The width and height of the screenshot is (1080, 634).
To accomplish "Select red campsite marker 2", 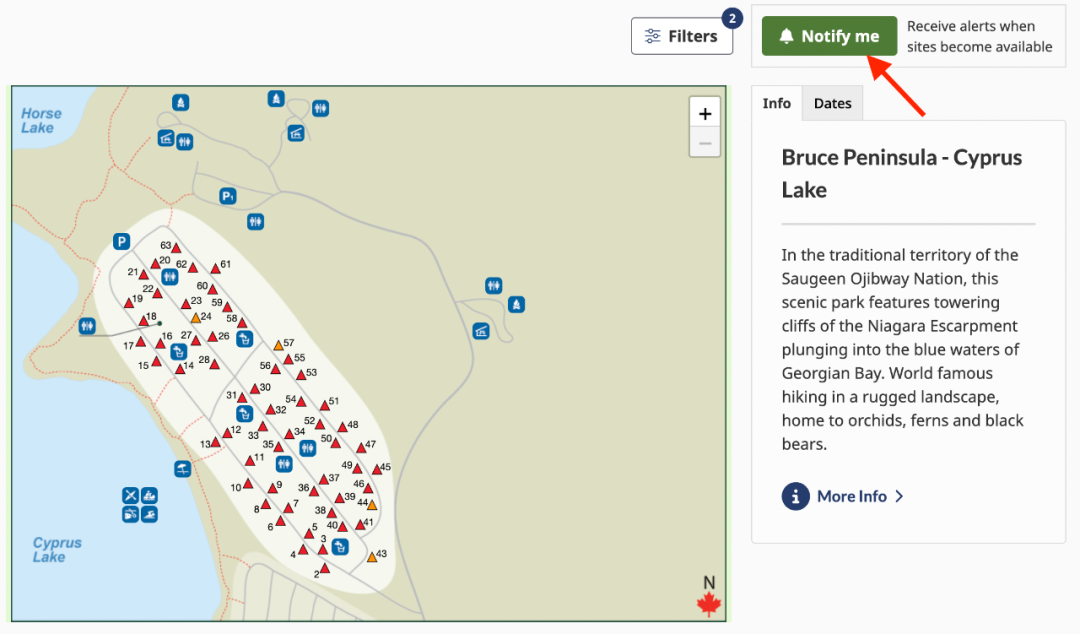I will click(325, 569).
